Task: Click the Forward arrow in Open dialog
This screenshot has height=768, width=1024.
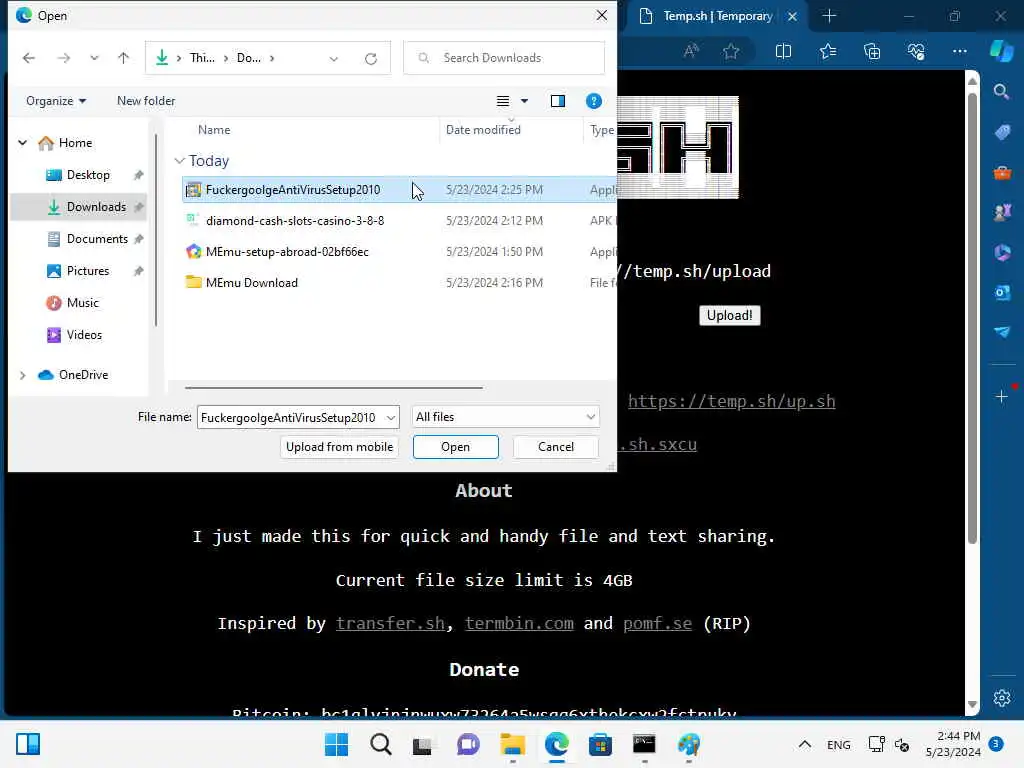Action: click(63, 58)
